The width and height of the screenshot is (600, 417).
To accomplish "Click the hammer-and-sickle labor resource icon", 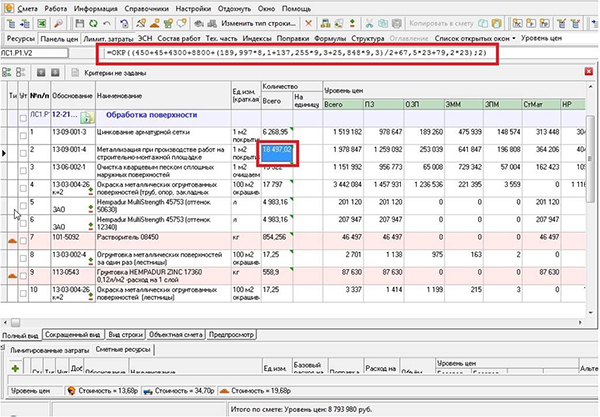I will tap(141, 24).
